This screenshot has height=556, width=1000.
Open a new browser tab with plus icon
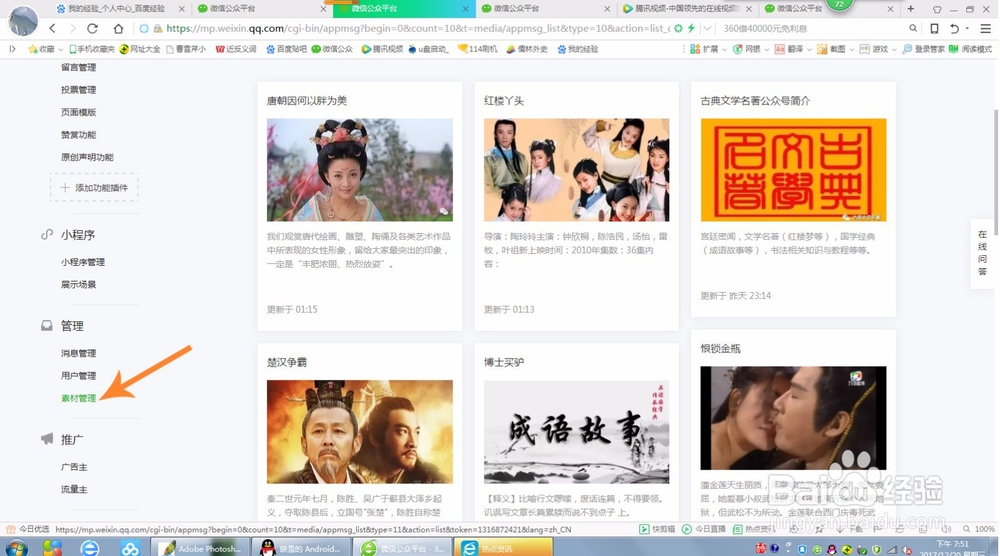[x=911, y=8]
